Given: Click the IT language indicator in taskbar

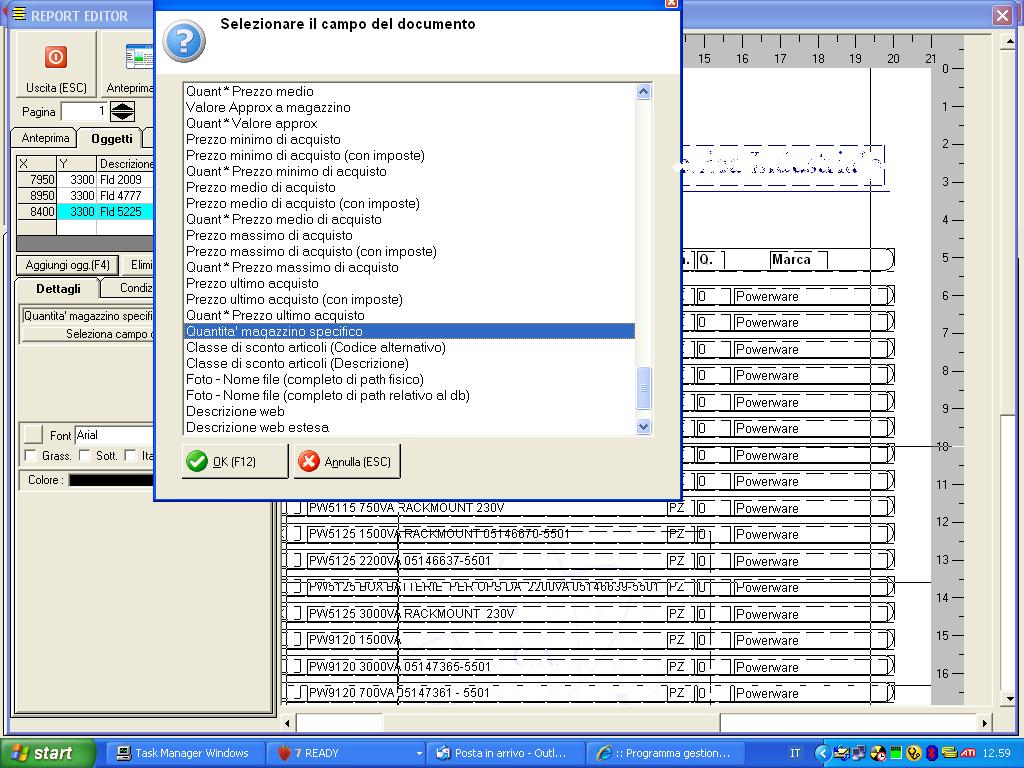Looking at the screenshot, I should [795, 753].
